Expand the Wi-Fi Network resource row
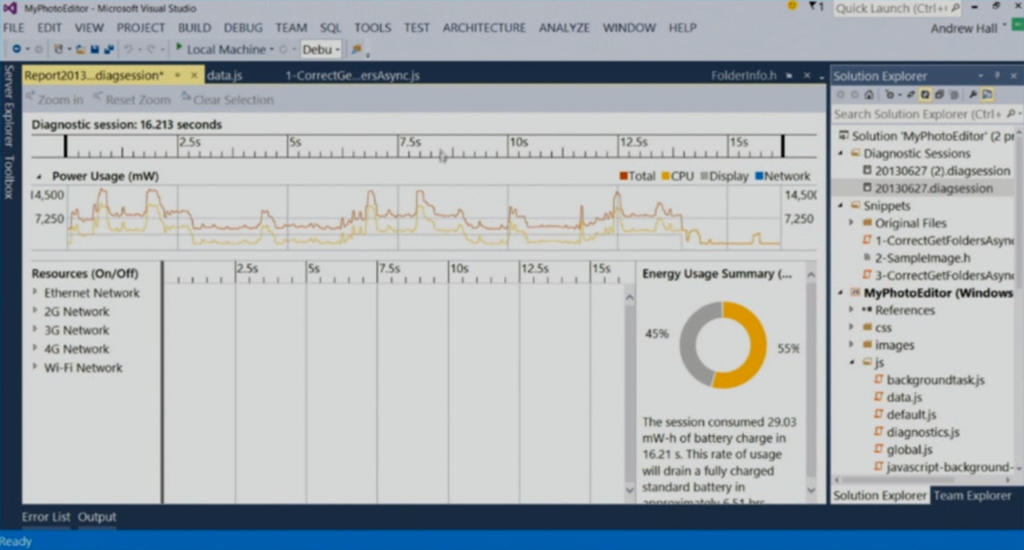The width and height of the screenshot is (1024, 550). click(35, 367)
